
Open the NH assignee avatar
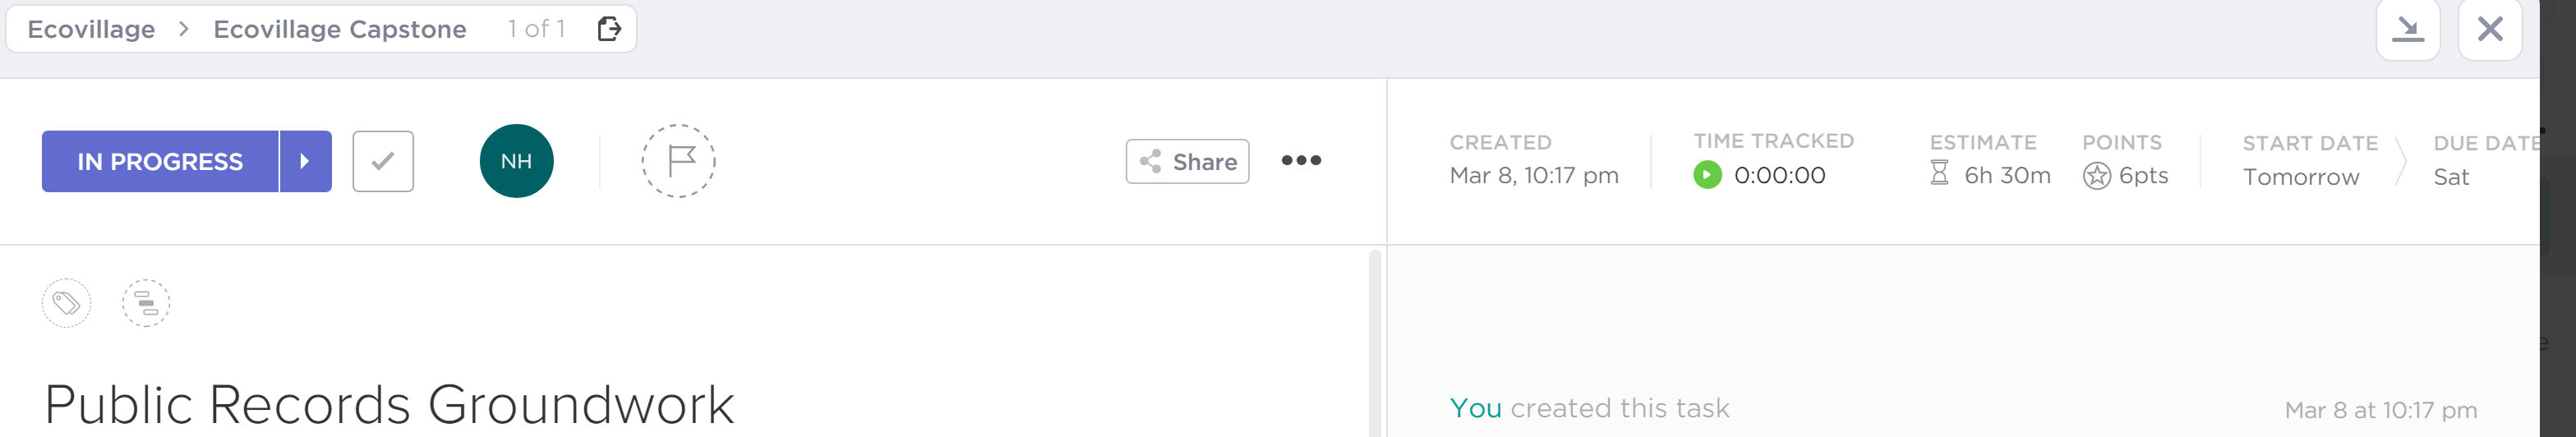[x=517, y=161]
